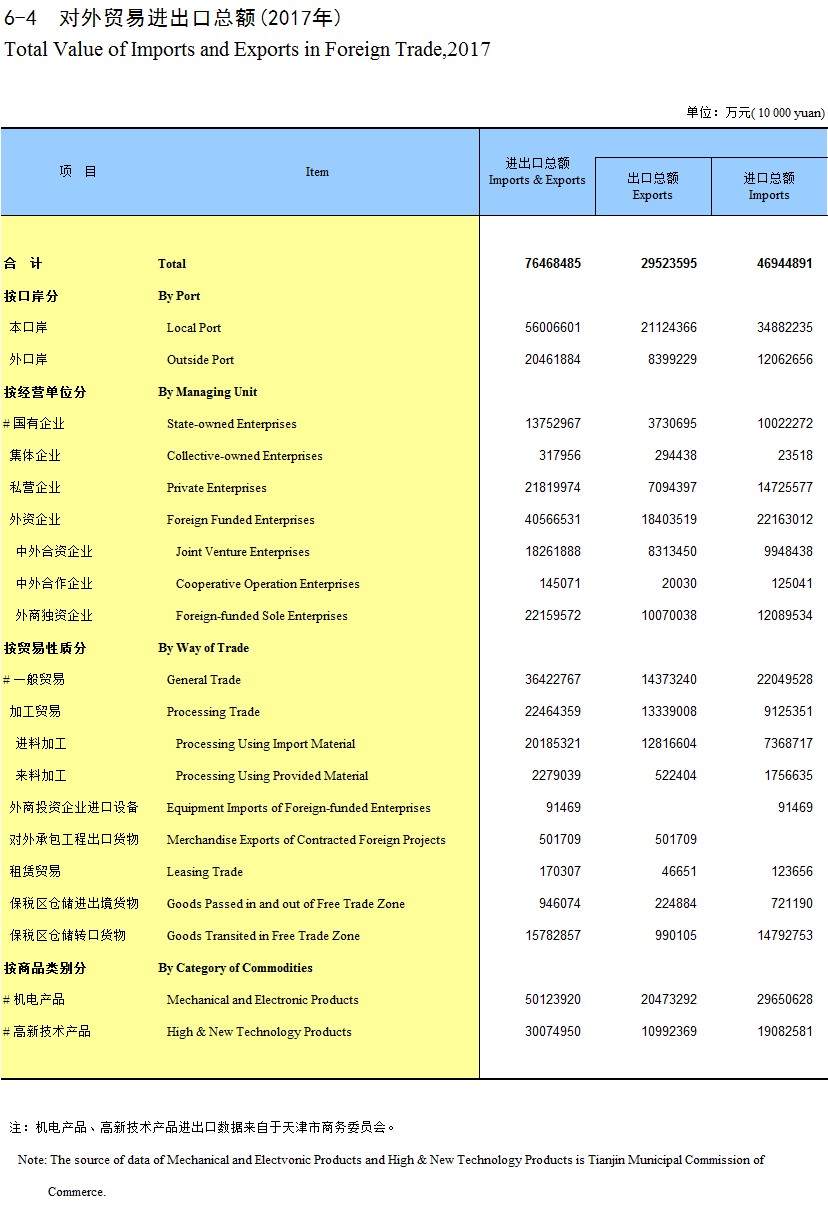
Task: Click the 'Outside Port' row label
Action: [x=200, y=360]
